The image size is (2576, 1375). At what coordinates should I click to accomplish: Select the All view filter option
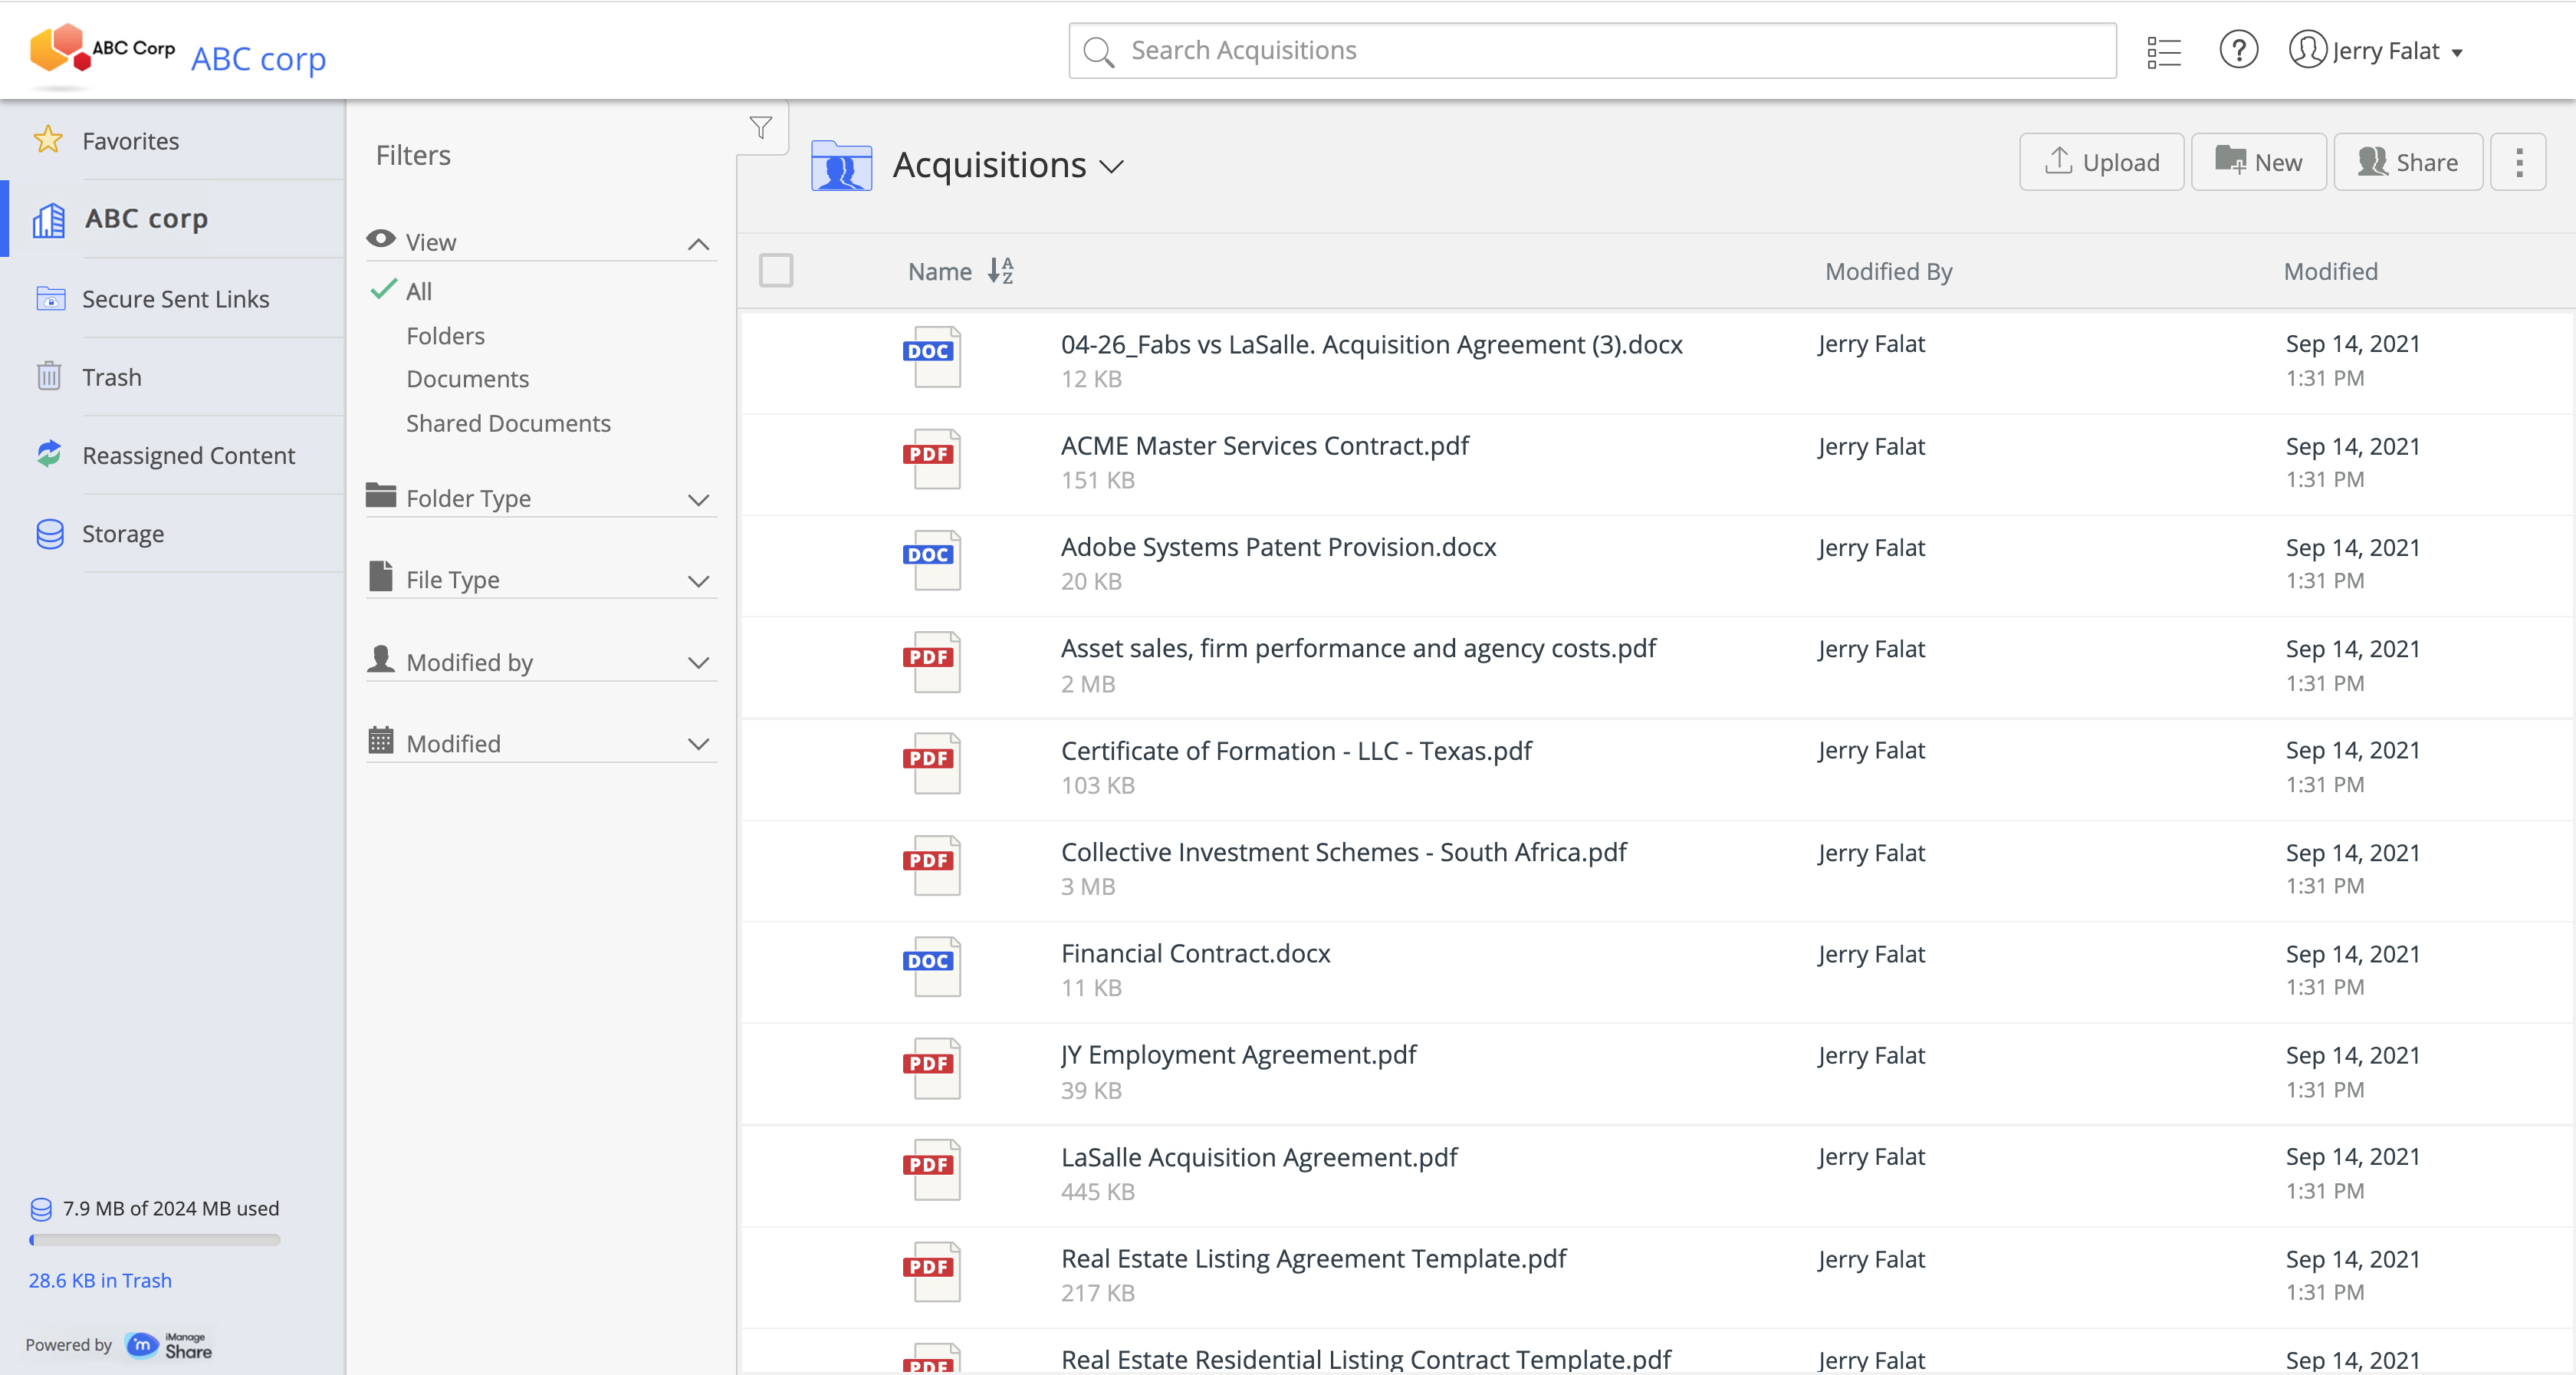click(x=419, y=291)
